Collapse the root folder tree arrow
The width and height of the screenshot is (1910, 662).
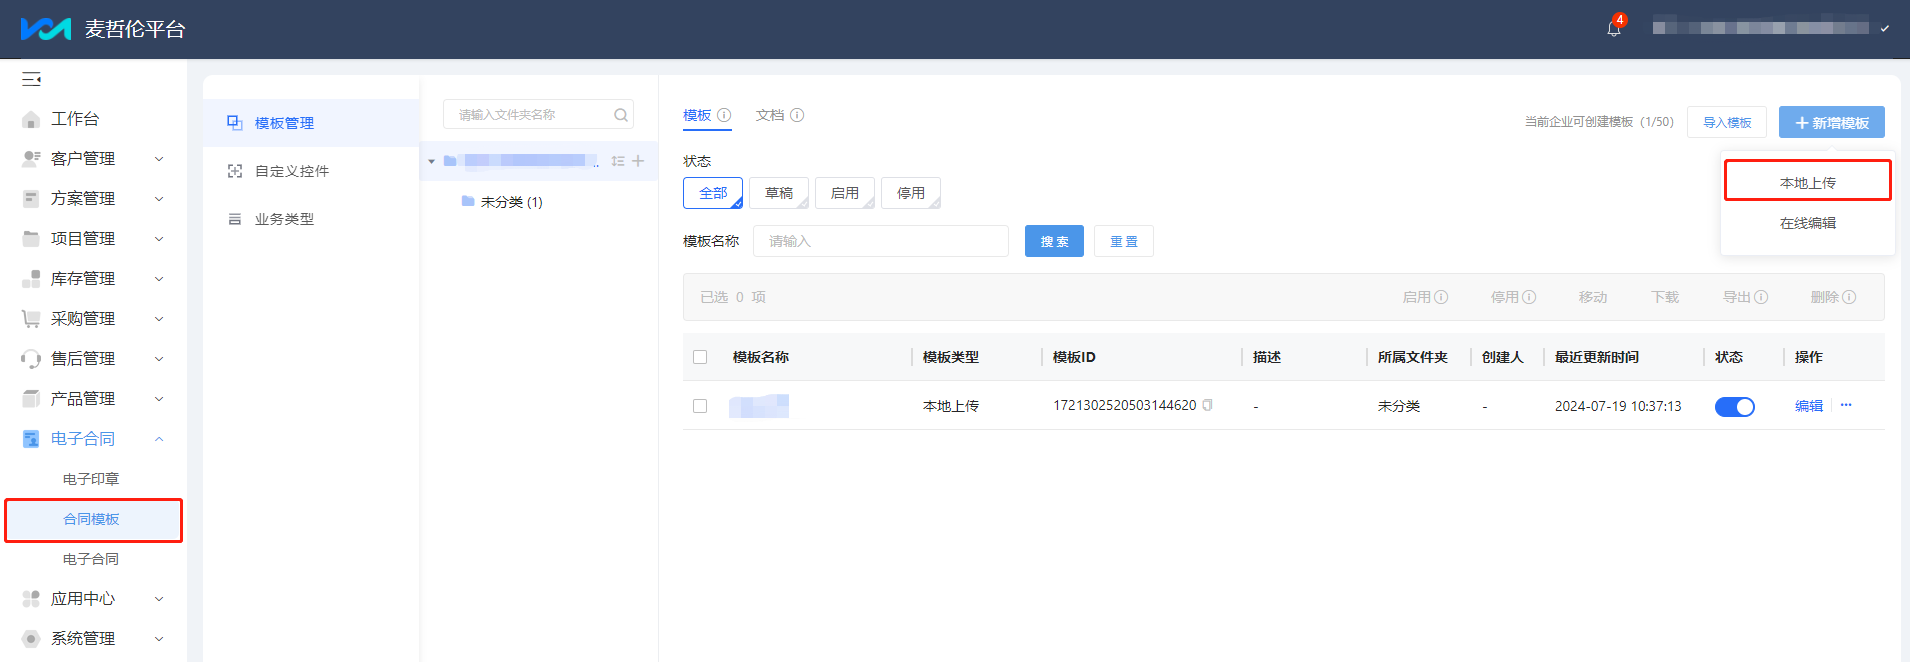(432, 161)
